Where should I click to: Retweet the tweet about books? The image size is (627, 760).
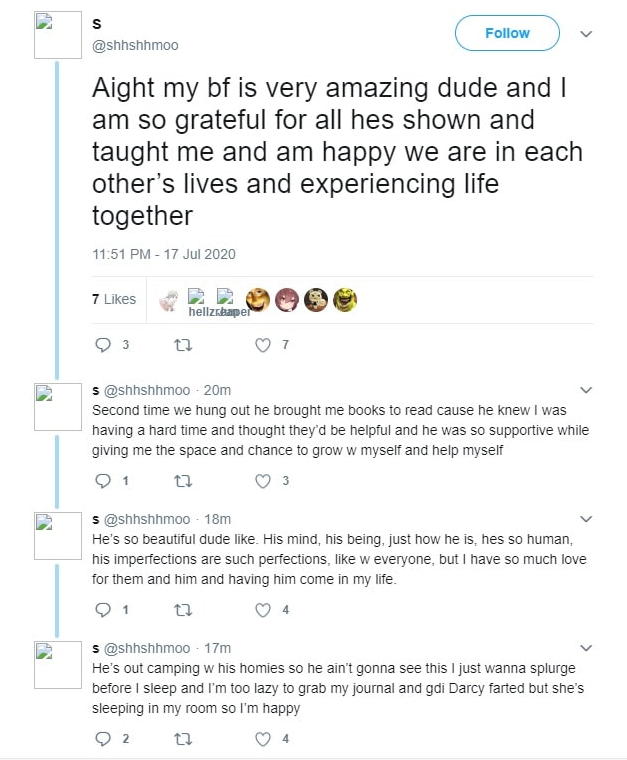(182, 481)
